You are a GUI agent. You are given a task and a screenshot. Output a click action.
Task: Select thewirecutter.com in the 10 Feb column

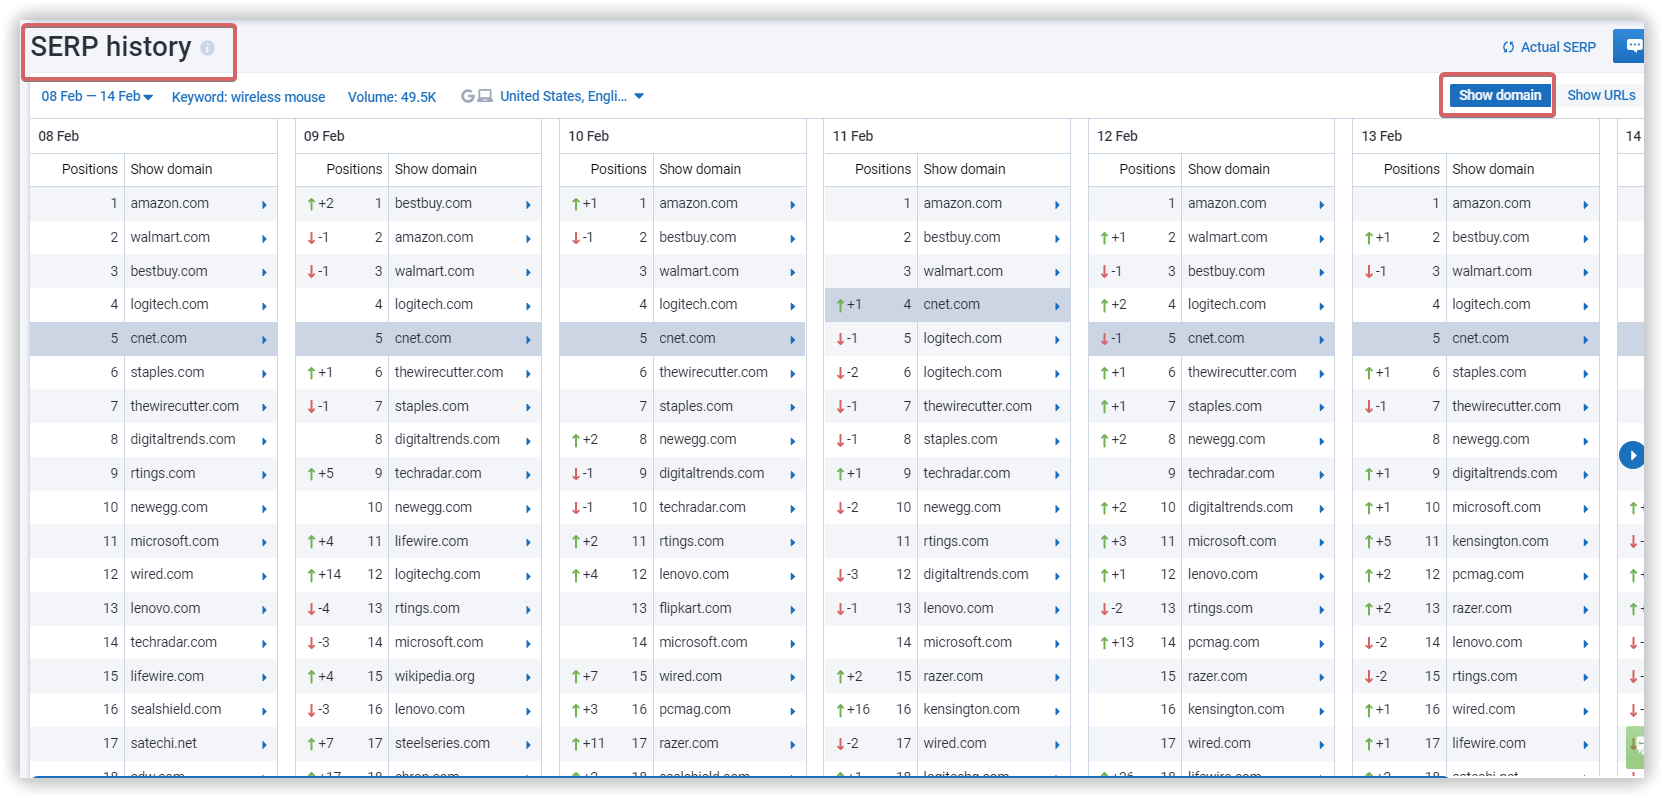713,372
